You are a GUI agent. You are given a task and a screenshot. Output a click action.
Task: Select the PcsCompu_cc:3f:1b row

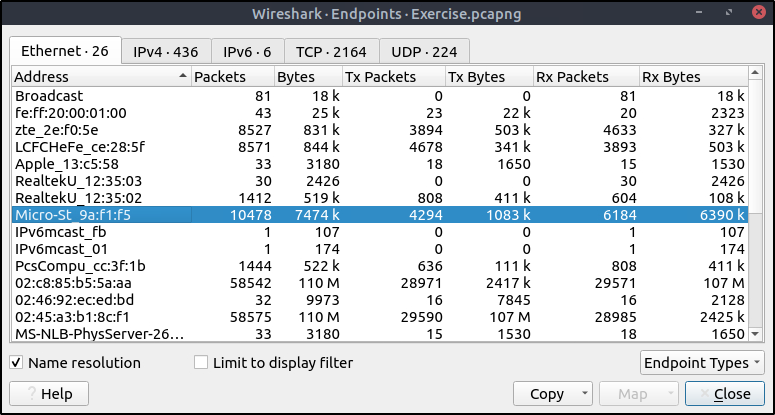click(100, 265)
